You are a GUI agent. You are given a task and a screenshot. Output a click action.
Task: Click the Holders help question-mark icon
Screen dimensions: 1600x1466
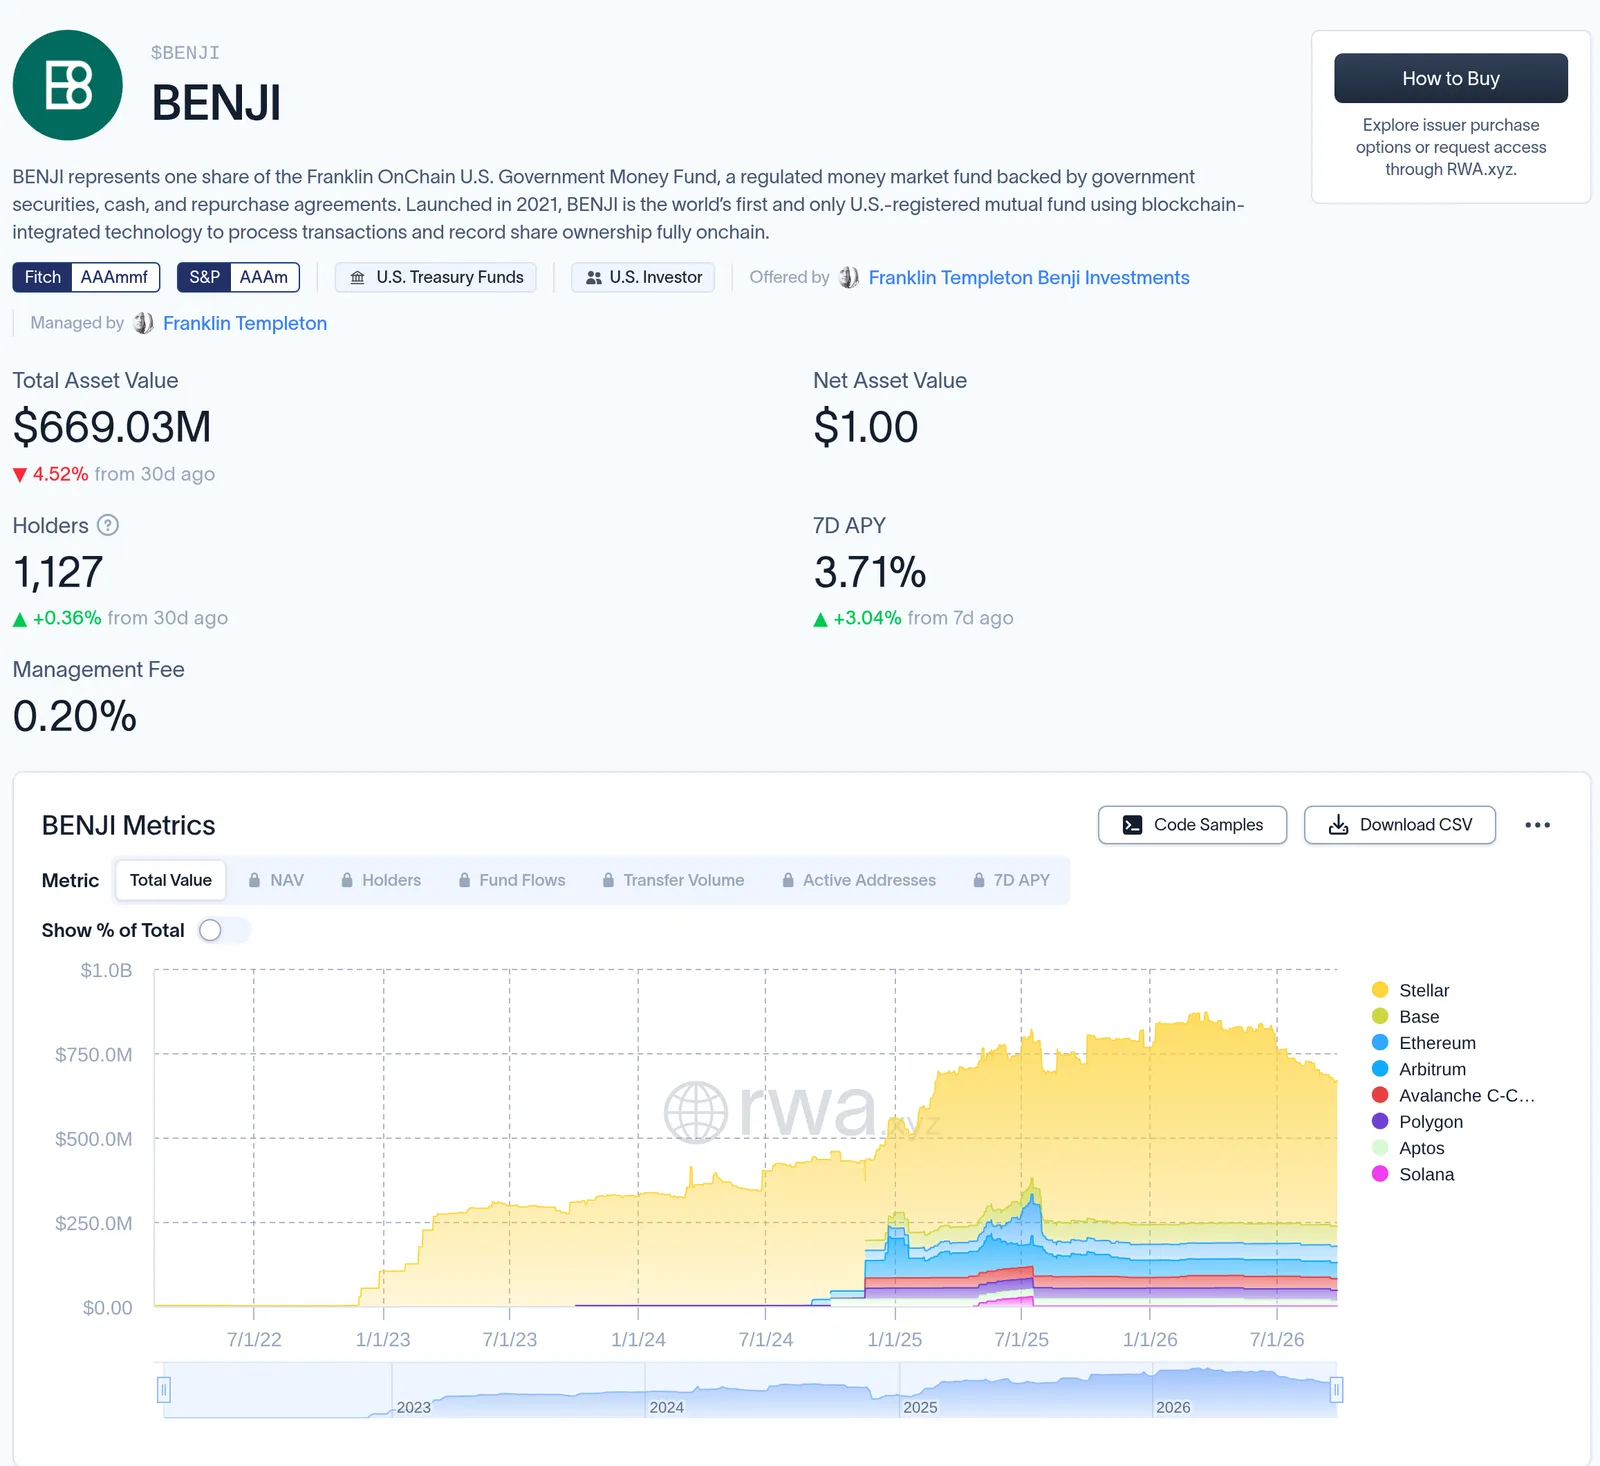pos(108,525)
